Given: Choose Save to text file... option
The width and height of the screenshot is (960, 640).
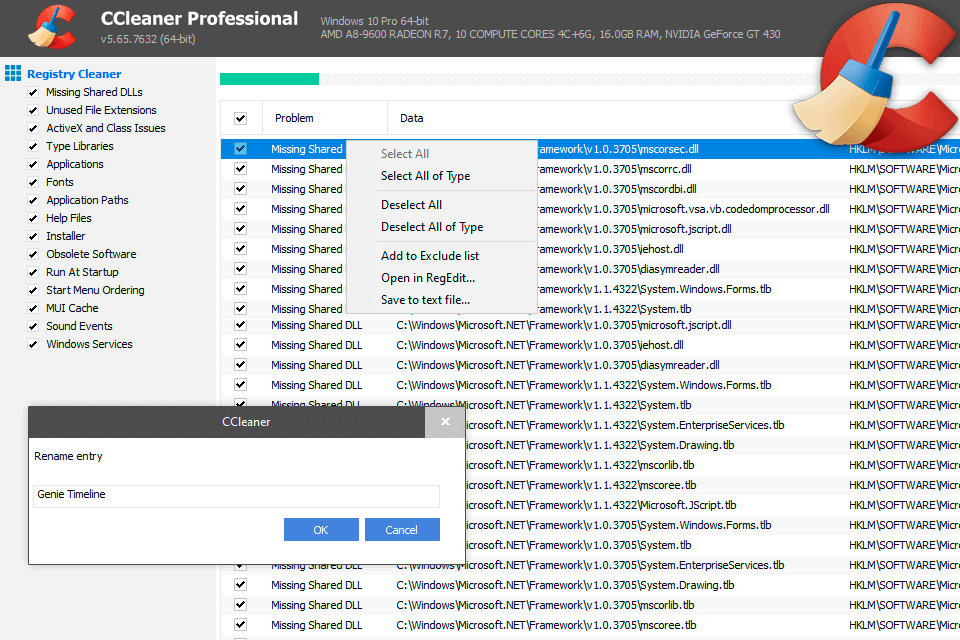Looking at the screenshot, I should (426, 299).
